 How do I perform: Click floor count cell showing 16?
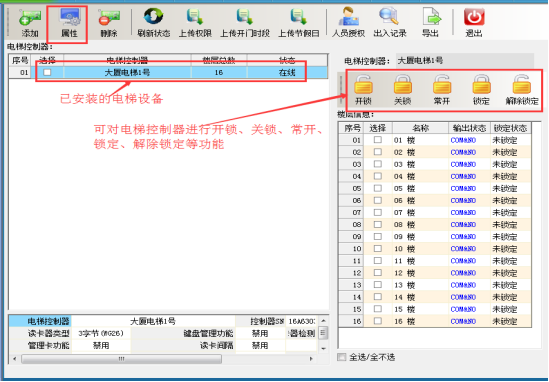[219, 72]
